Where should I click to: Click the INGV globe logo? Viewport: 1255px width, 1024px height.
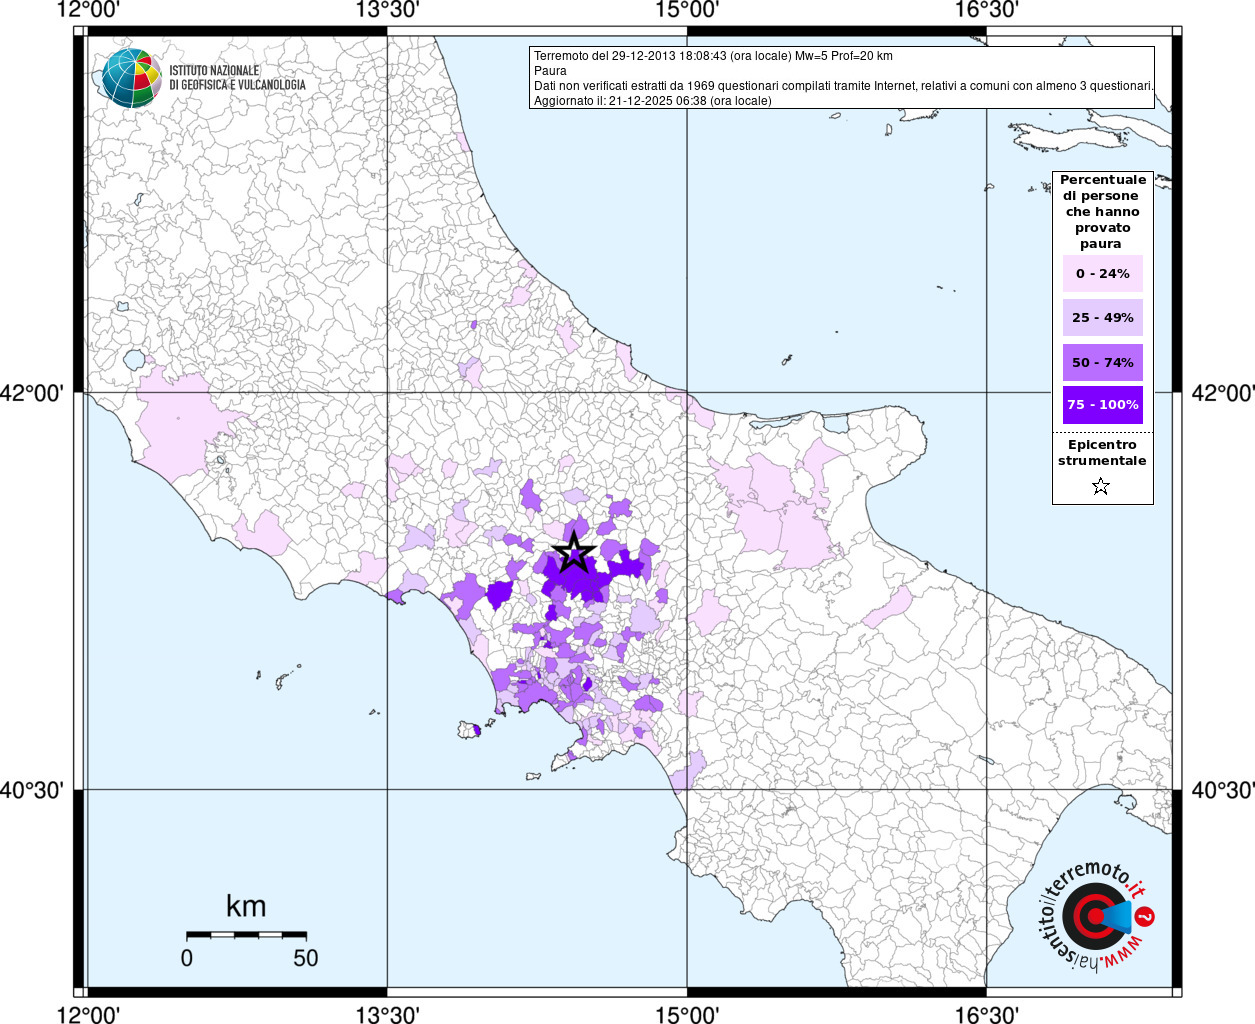click(x=131, y=78)
